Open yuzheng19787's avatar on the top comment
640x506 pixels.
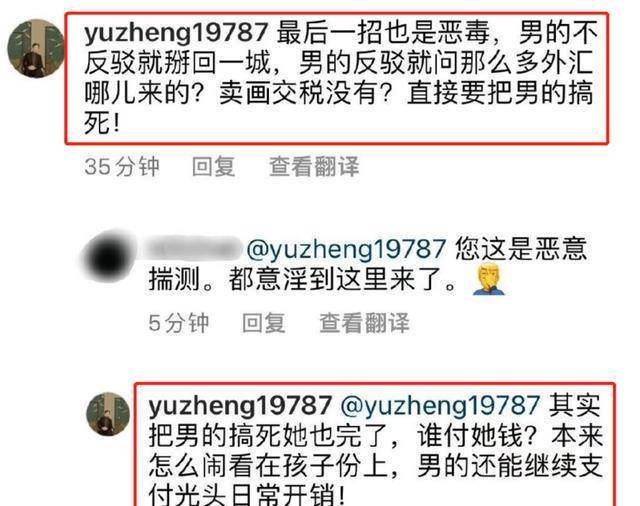point(36,48)
